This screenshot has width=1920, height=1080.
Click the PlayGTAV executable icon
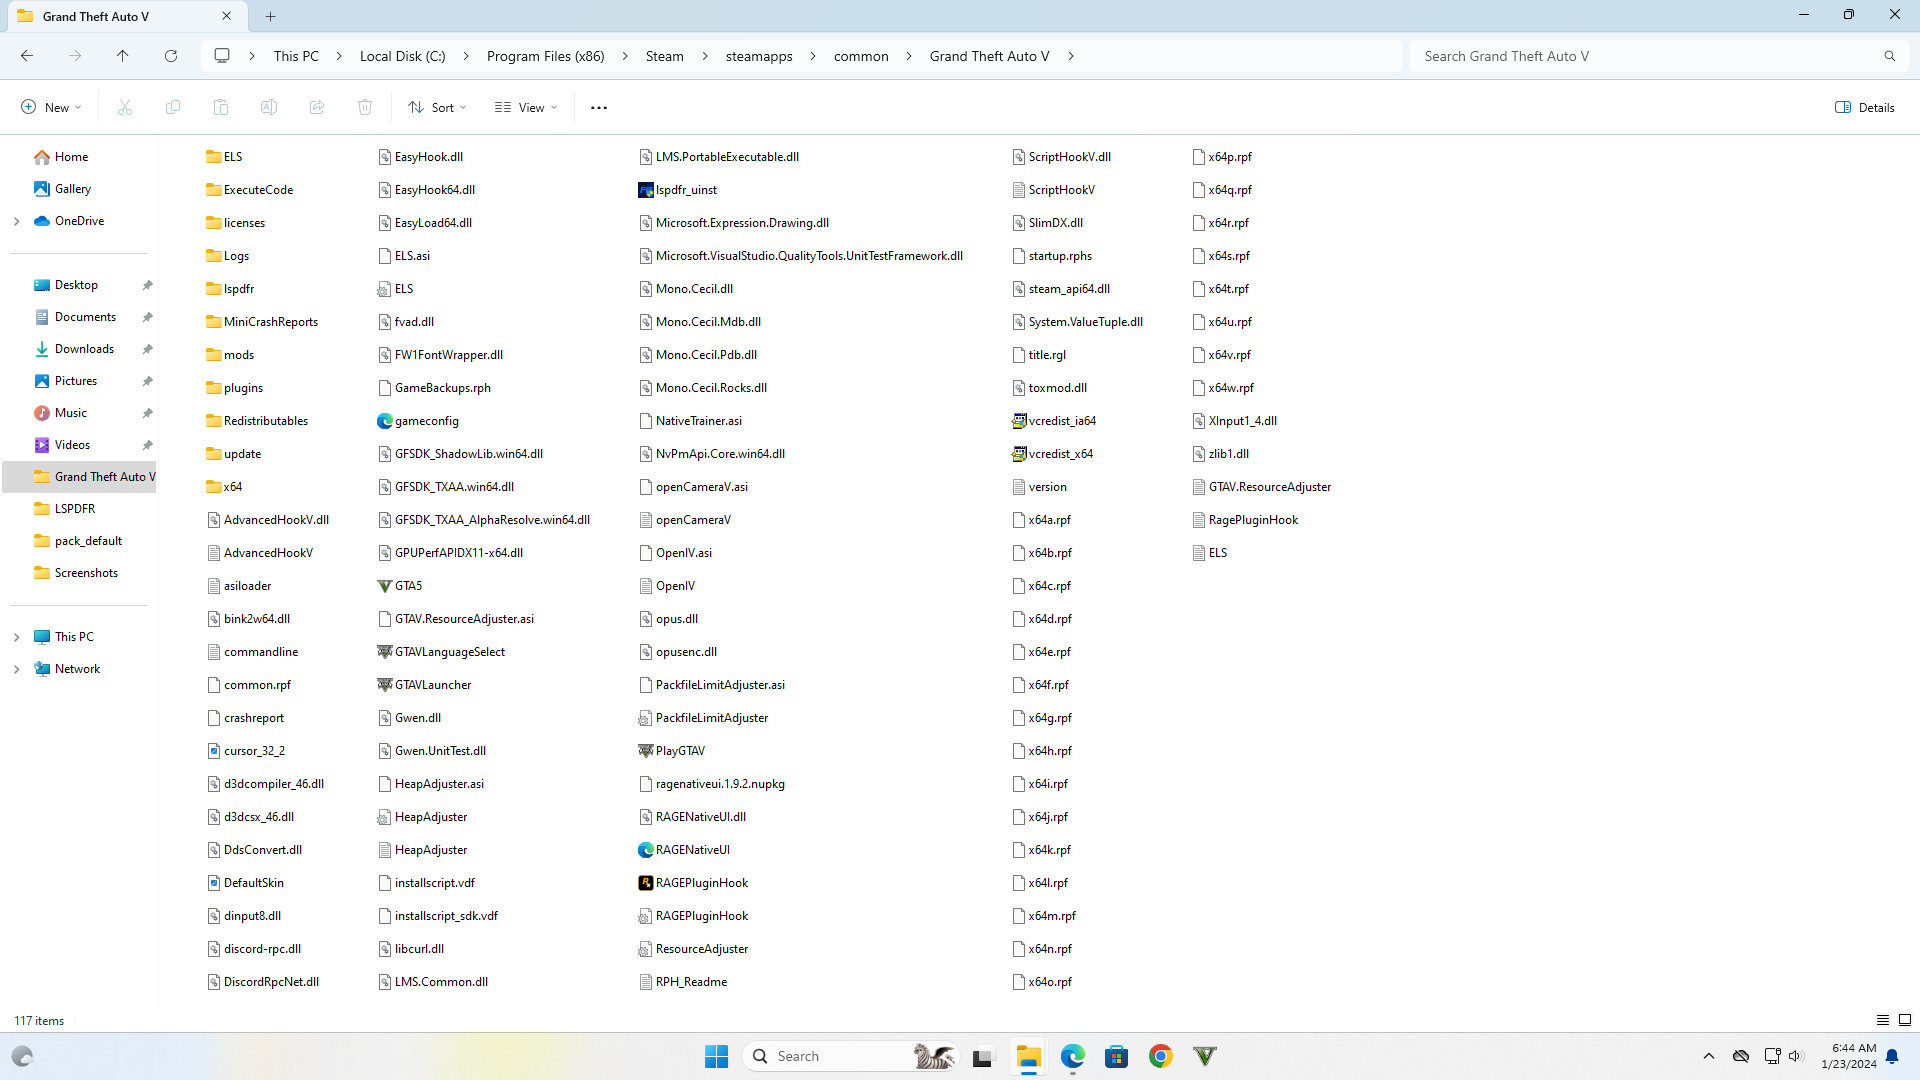click(646, 751)
